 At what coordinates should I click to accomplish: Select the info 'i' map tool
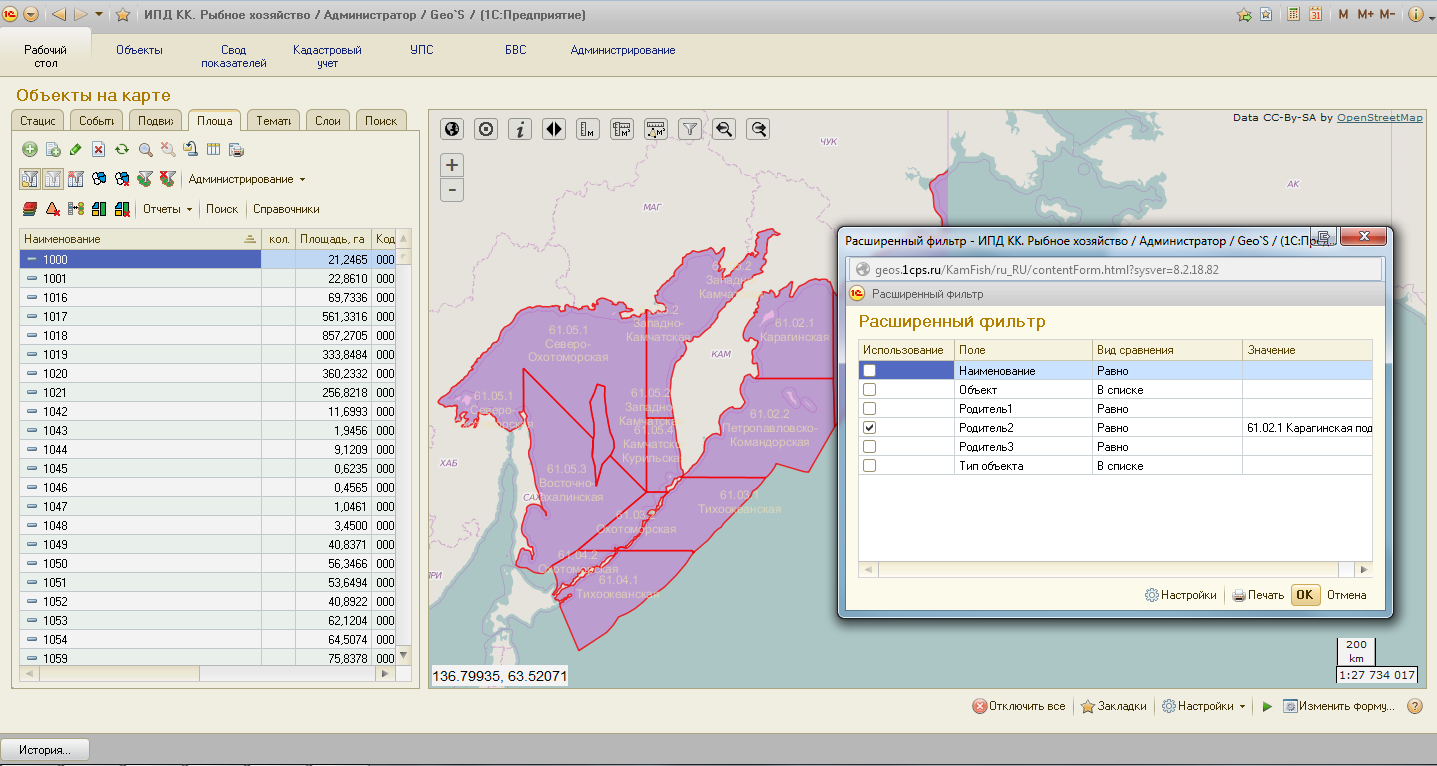[x=520, y=129]
